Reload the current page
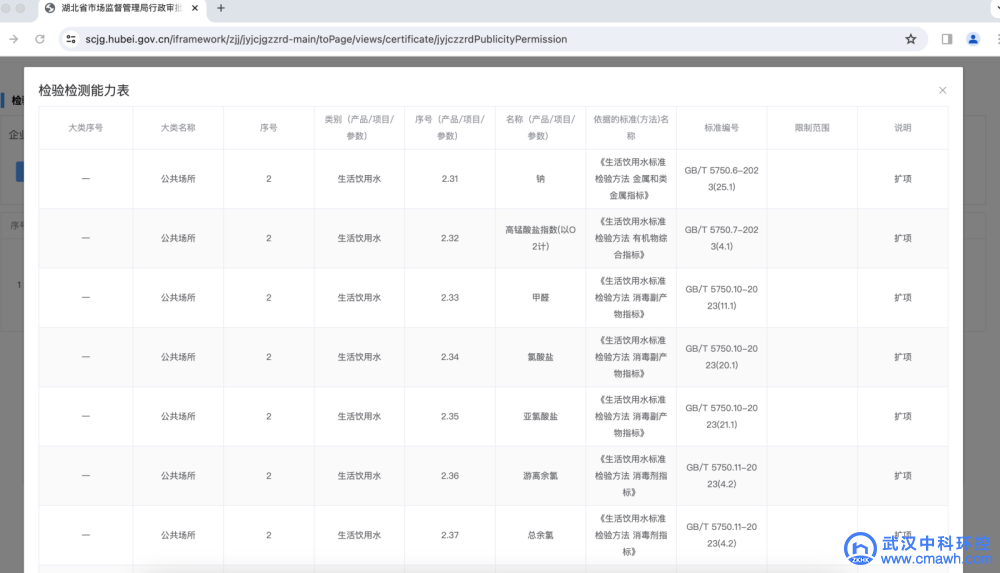Viewport: 1000px width, 573px height. (40, 39)
